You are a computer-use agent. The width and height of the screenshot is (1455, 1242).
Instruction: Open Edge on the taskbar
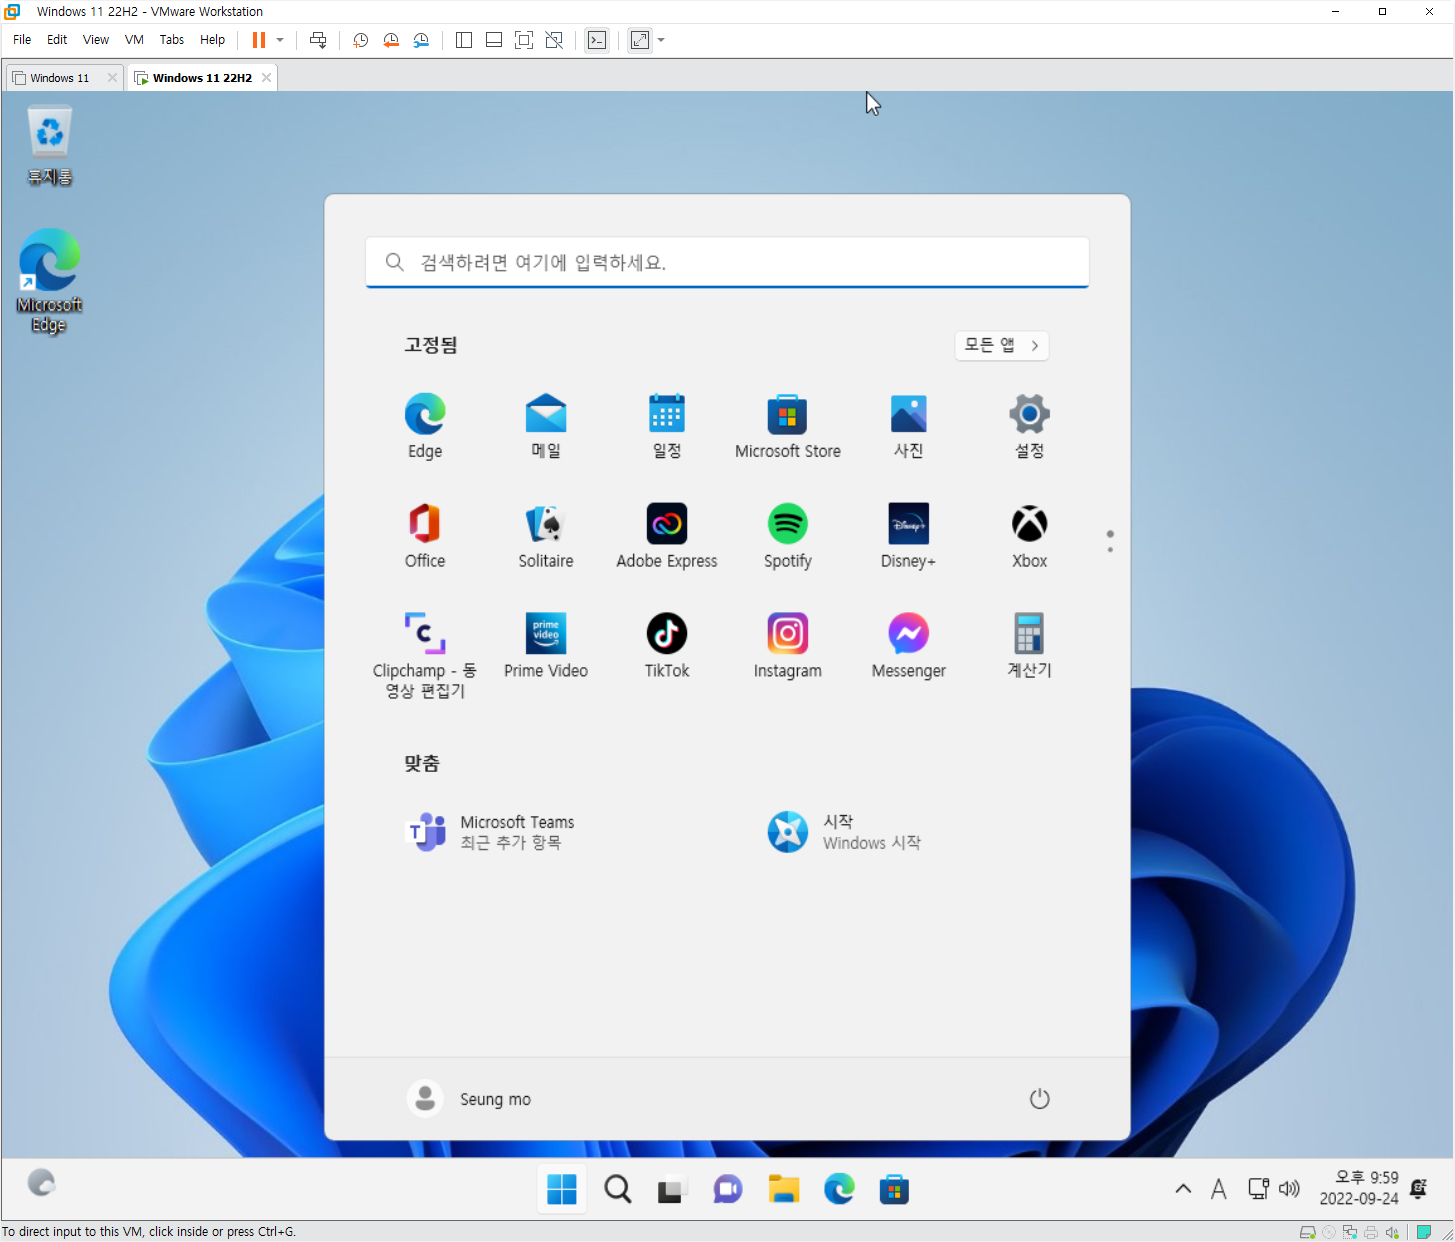pyautogui.click(x=839, y=1189)
